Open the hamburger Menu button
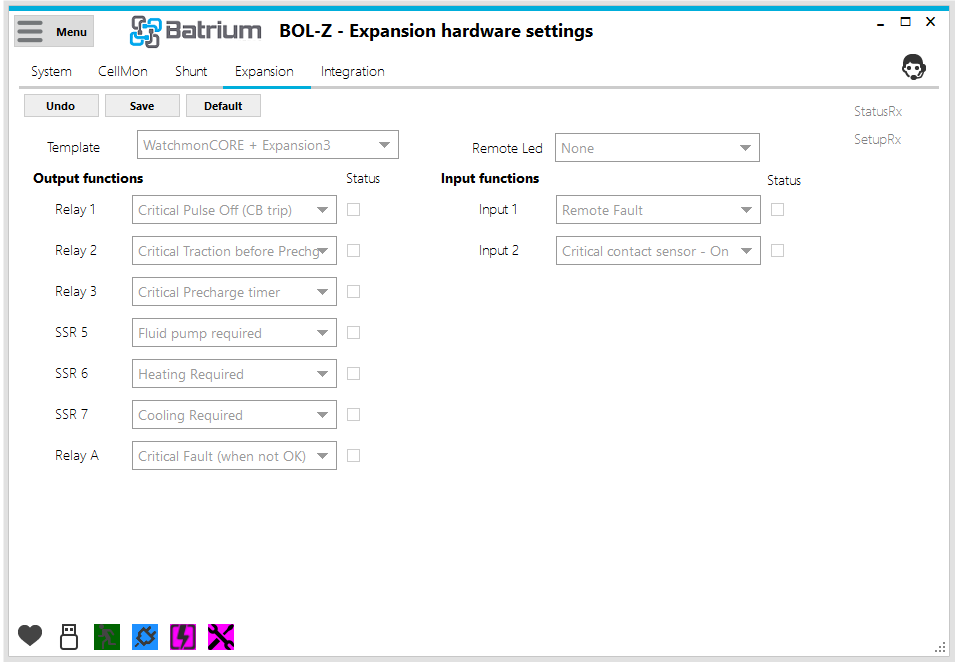The height and width of the screenshot is (666, 959). [x=54, y=31]
